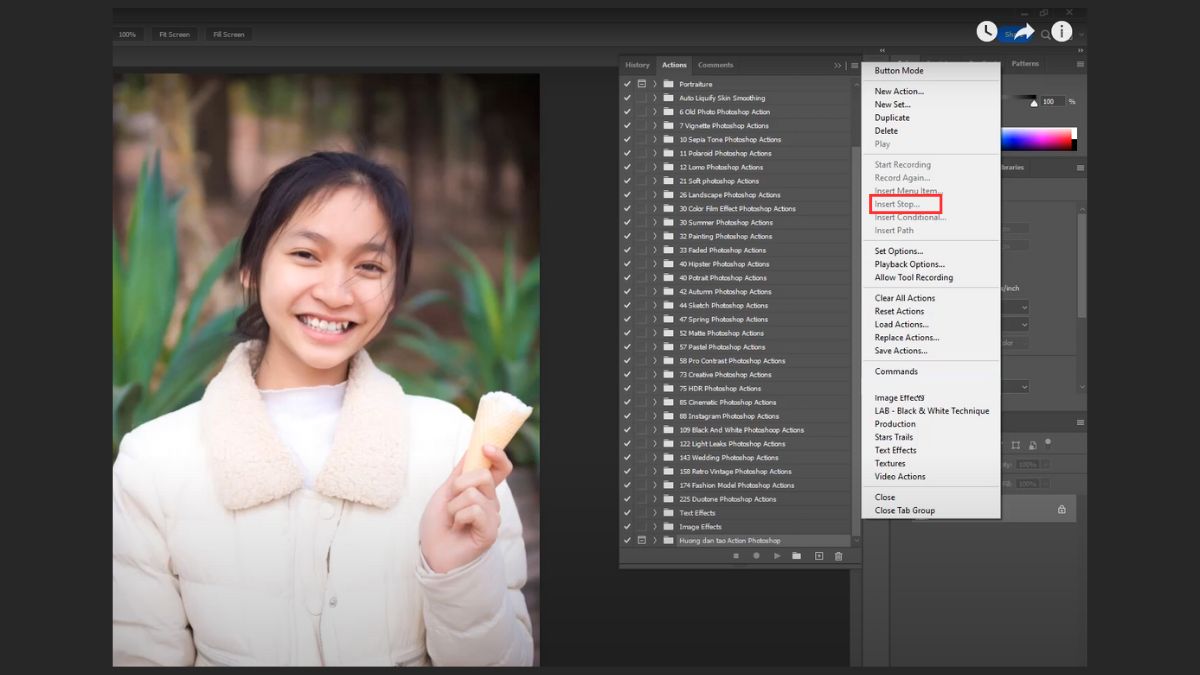Viewport: 1200px width, 675px height.
Task: Switch to the Comments tab
Action: [x=715, y=65]
